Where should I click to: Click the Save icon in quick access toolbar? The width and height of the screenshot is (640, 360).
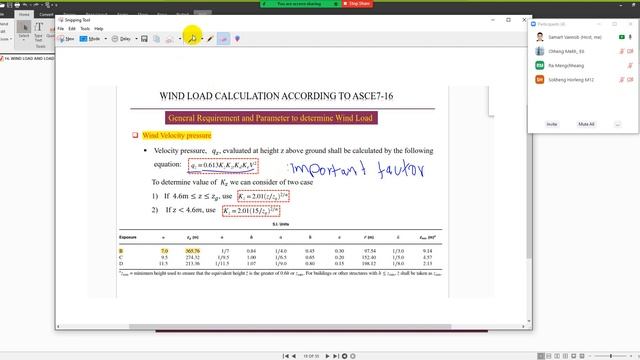(9, 5)
